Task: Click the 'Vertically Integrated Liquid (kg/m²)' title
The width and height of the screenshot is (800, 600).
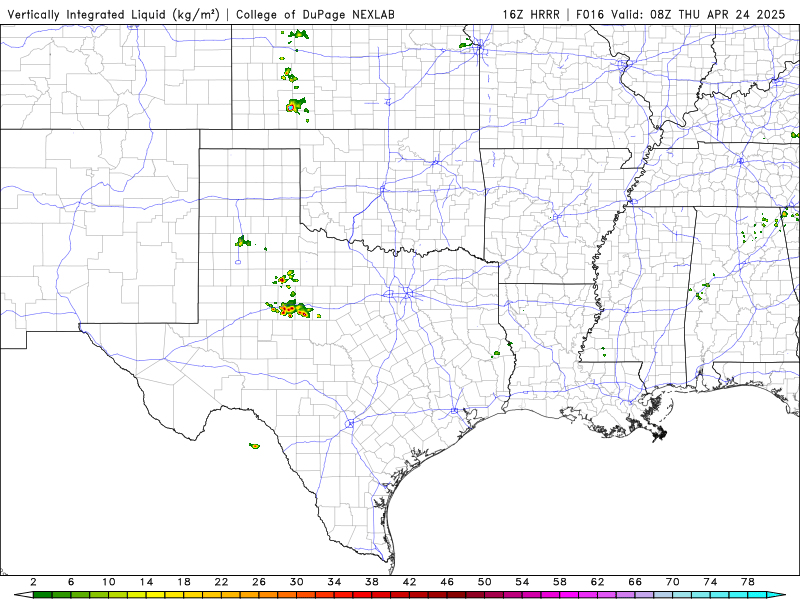Action: tap(113, 14)
